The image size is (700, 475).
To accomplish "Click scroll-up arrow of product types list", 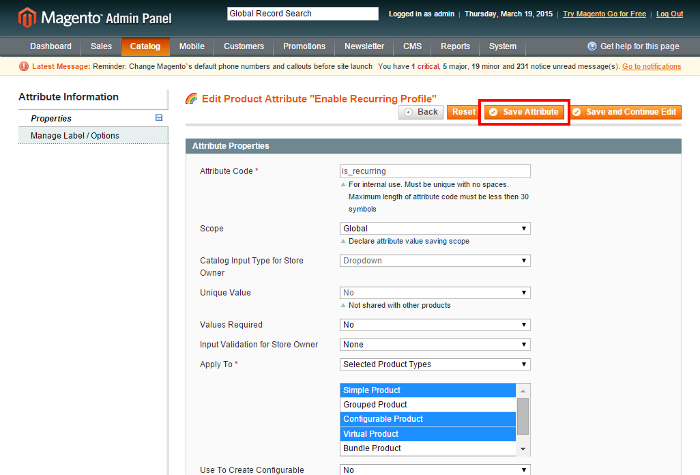I will coord(523,391).
